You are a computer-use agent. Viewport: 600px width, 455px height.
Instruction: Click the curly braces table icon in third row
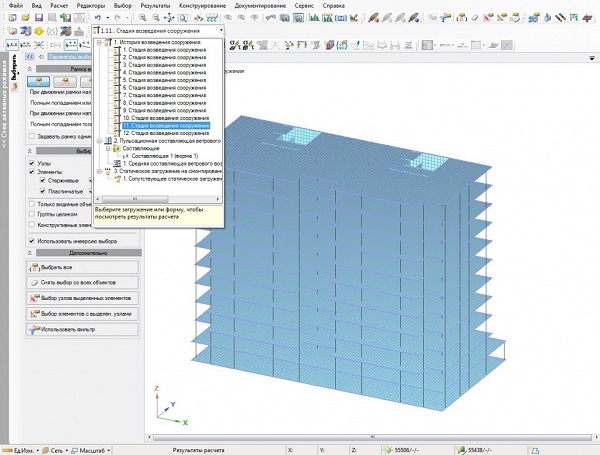coord(342,45)
